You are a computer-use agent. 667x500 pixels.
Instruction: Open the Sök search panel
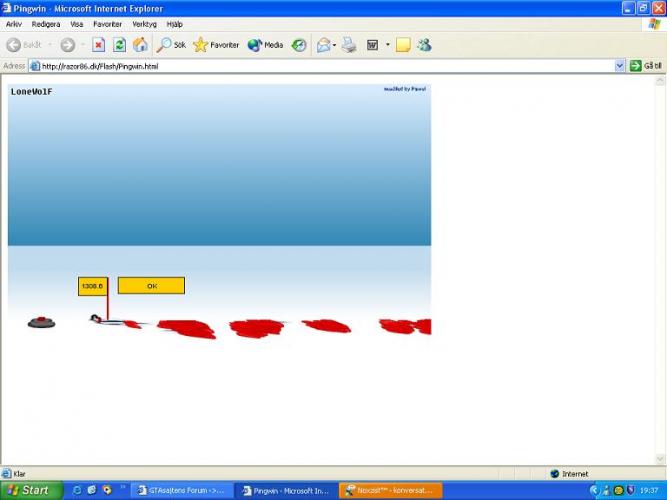tap(172, 45)
